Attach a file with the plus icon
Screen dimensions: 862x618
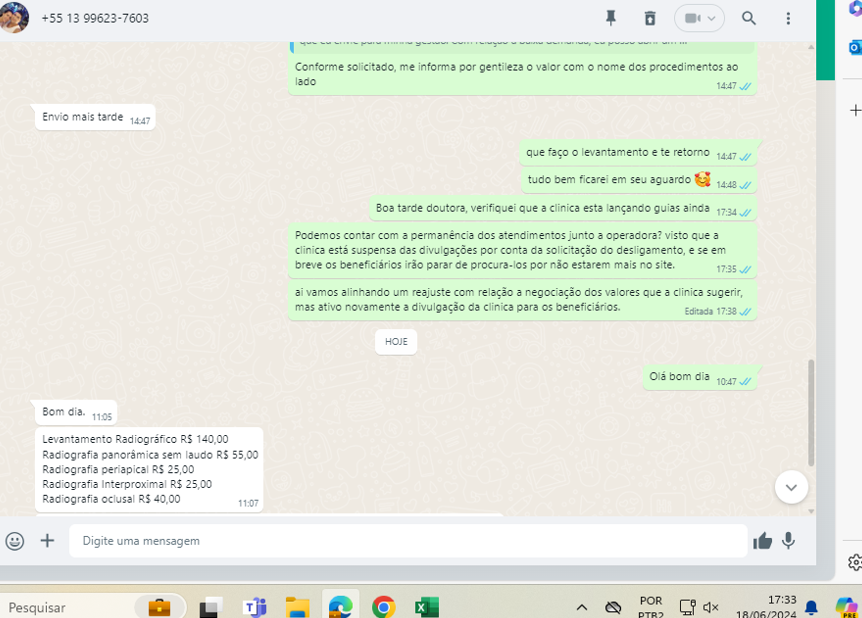coord(47,540)
